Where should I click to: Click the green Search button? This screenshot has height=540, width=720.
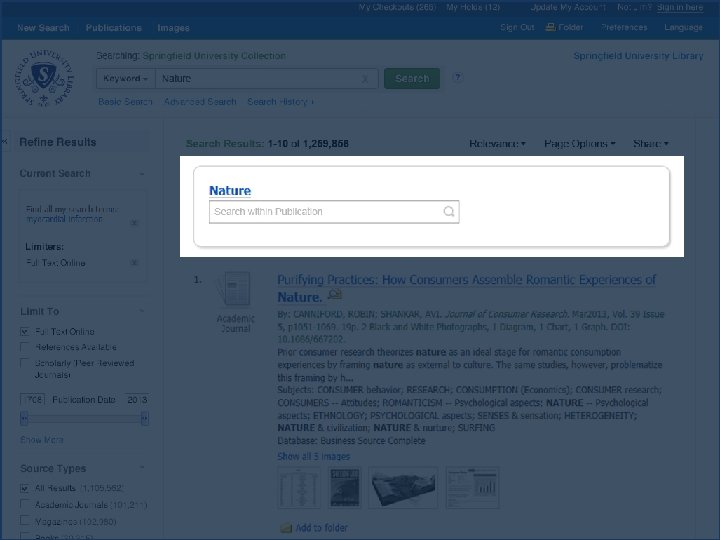(x=412, y=79)
